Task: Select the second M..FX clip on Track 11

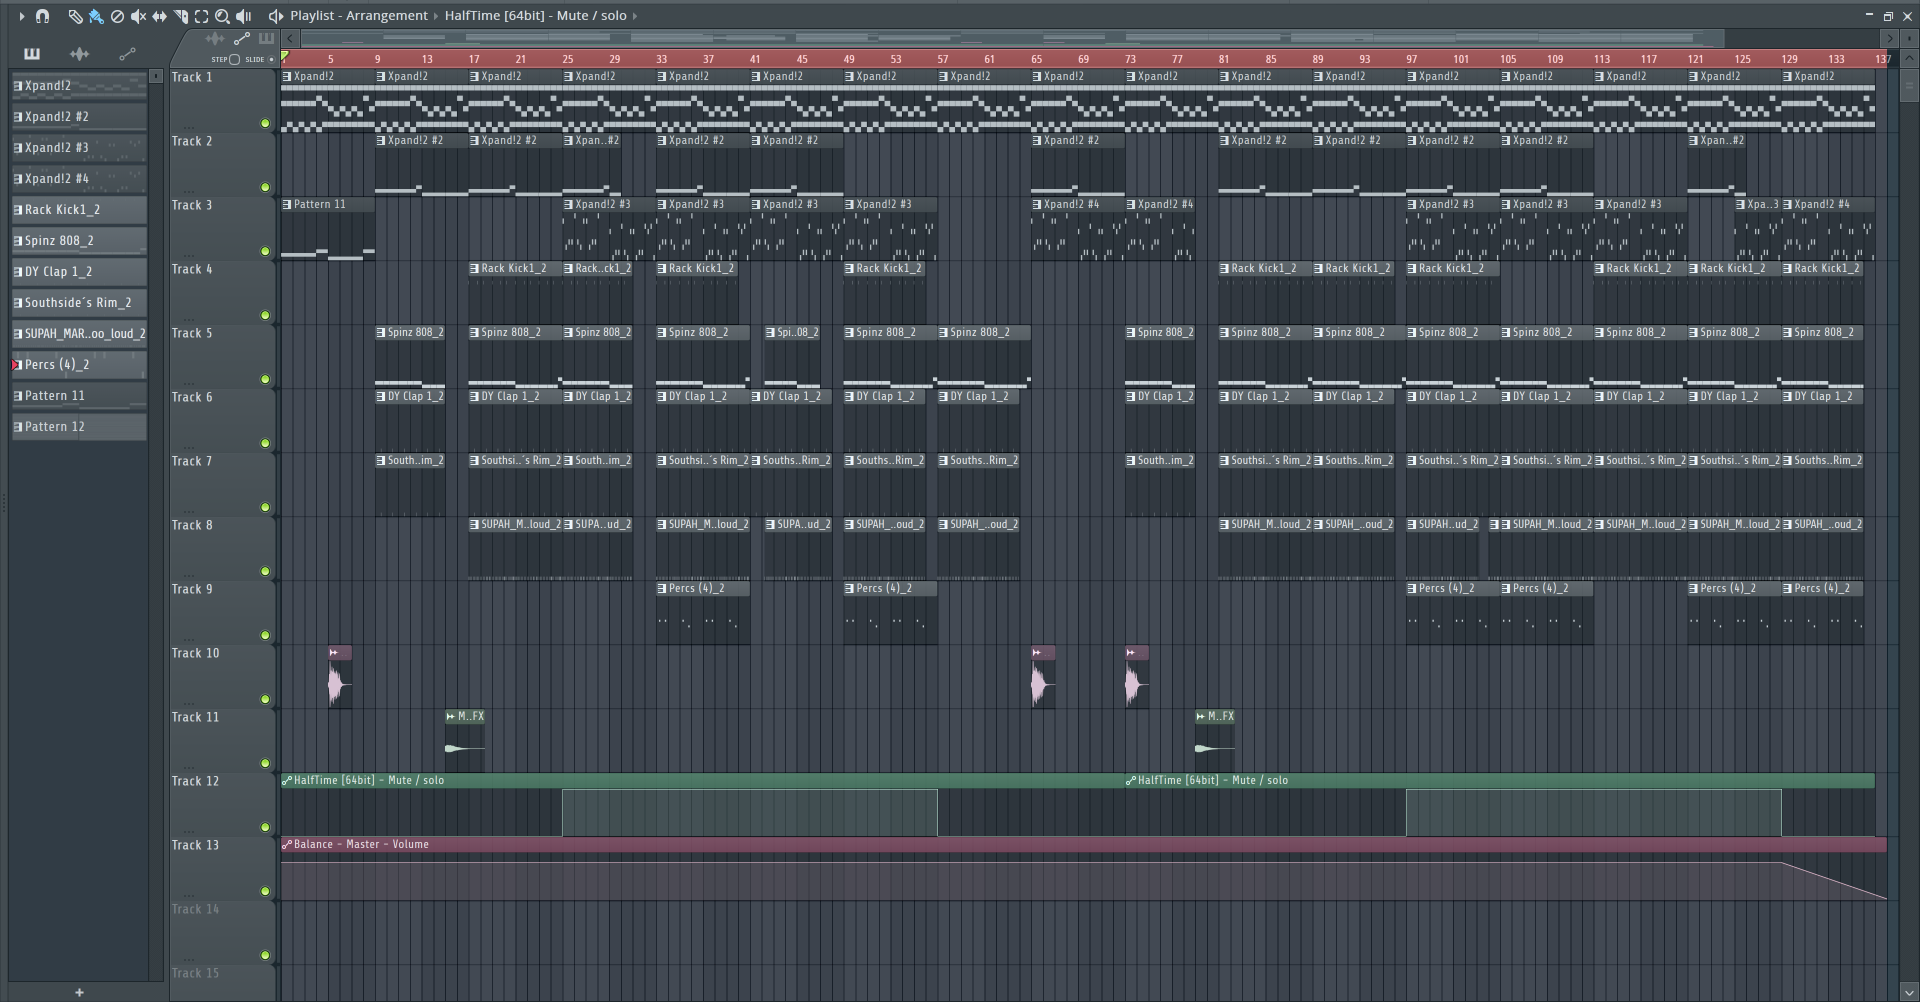Action: 1215,740
